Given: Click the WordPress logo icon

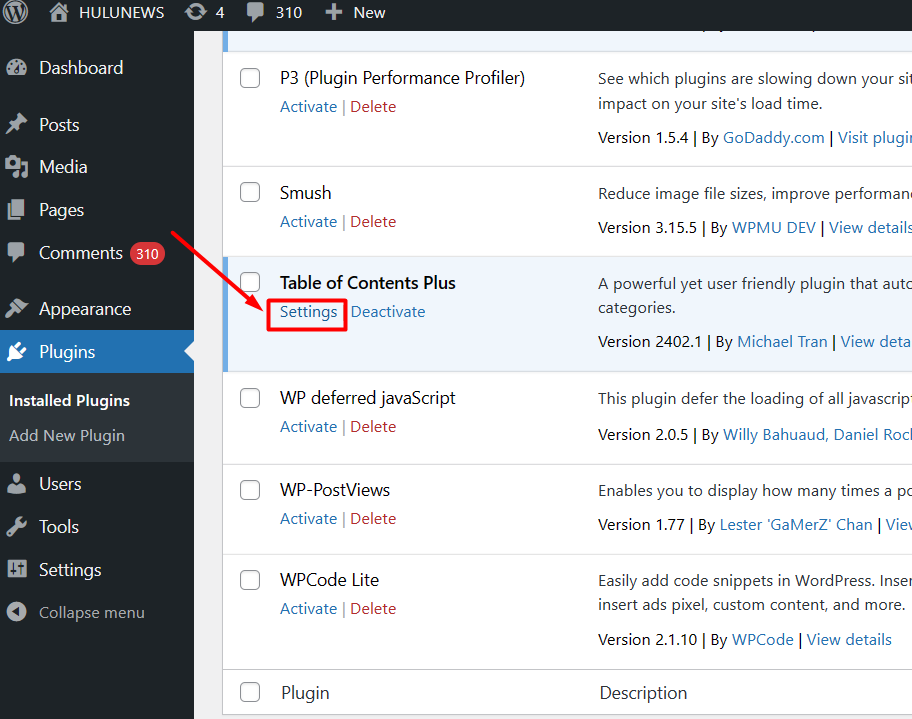Looking at the screenshot, I should tap(17, 13).
